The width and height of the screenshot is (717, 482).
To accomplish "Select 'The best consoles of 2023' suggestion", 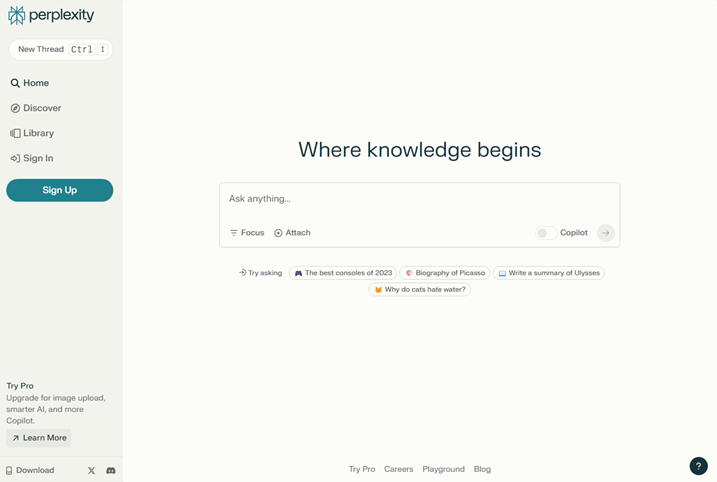I will tap(343, 273).
